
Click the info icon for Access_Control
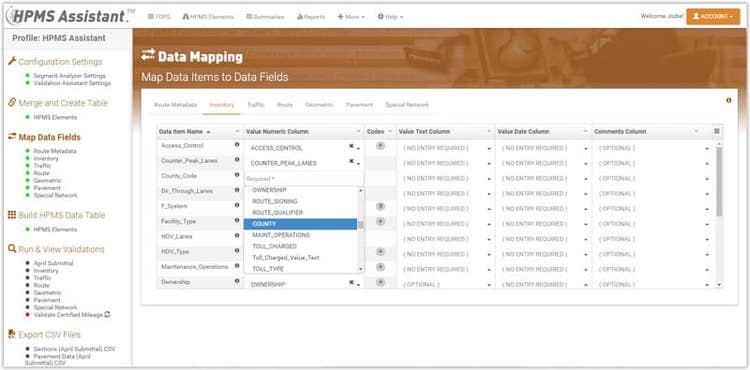pos(237,144)
